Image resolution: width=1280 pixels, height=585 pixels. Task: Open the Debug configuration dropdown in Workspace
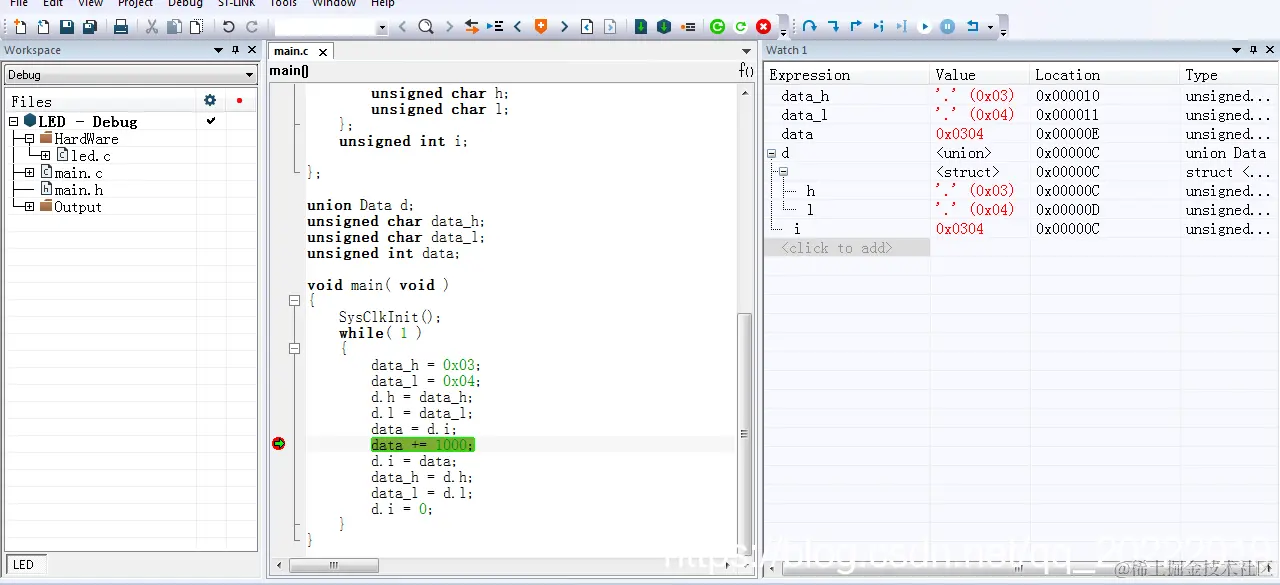point(250,75)
